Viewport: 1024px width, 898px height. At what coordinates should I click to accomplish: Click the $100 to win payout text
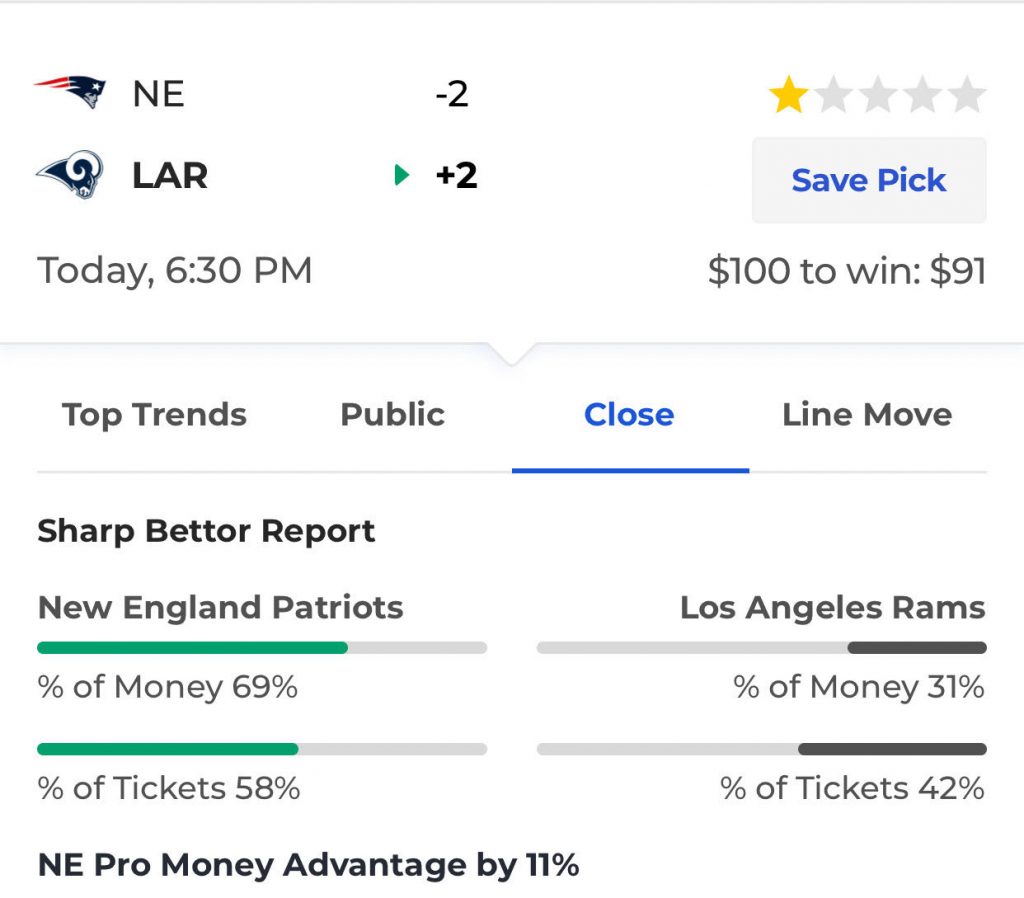(x=846, y=271)
